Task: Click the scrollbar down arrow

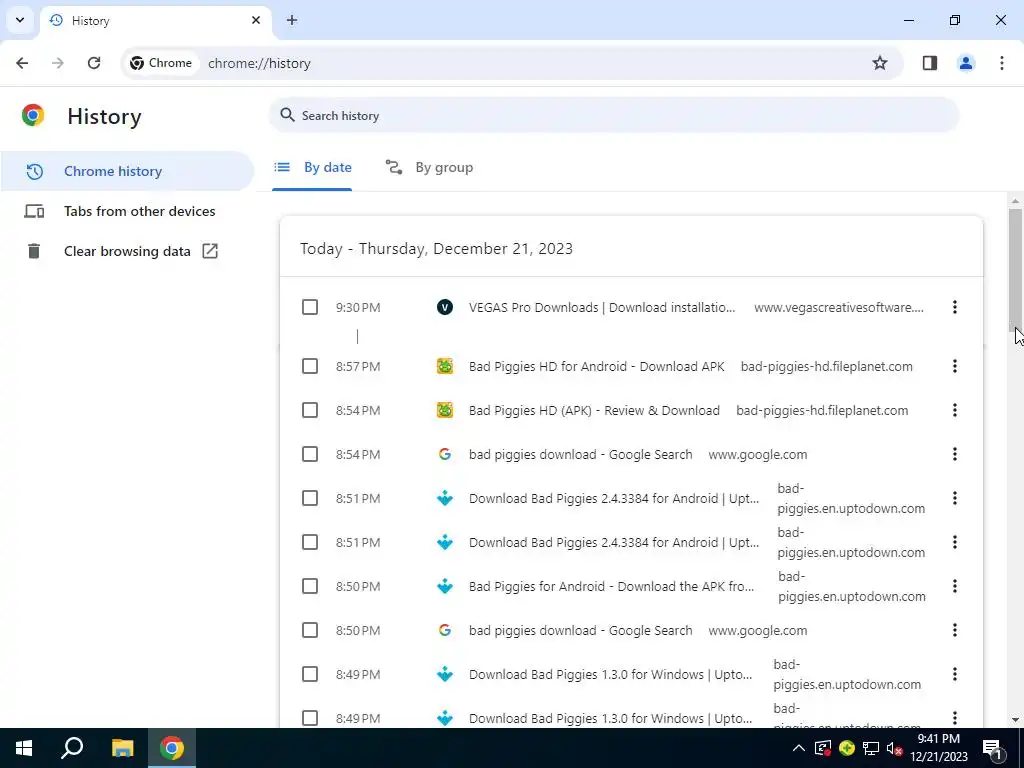Action: pos(1015,720)
